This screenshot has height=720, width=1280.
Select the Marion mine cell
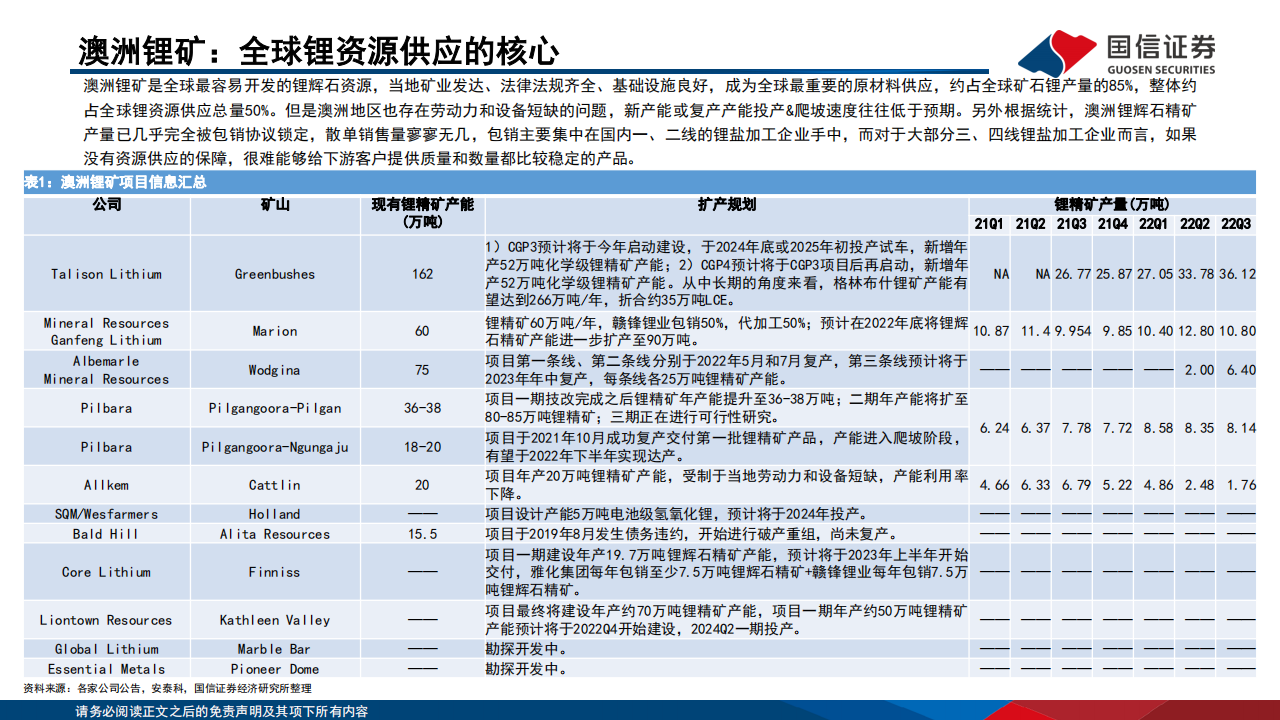point(274,331)
